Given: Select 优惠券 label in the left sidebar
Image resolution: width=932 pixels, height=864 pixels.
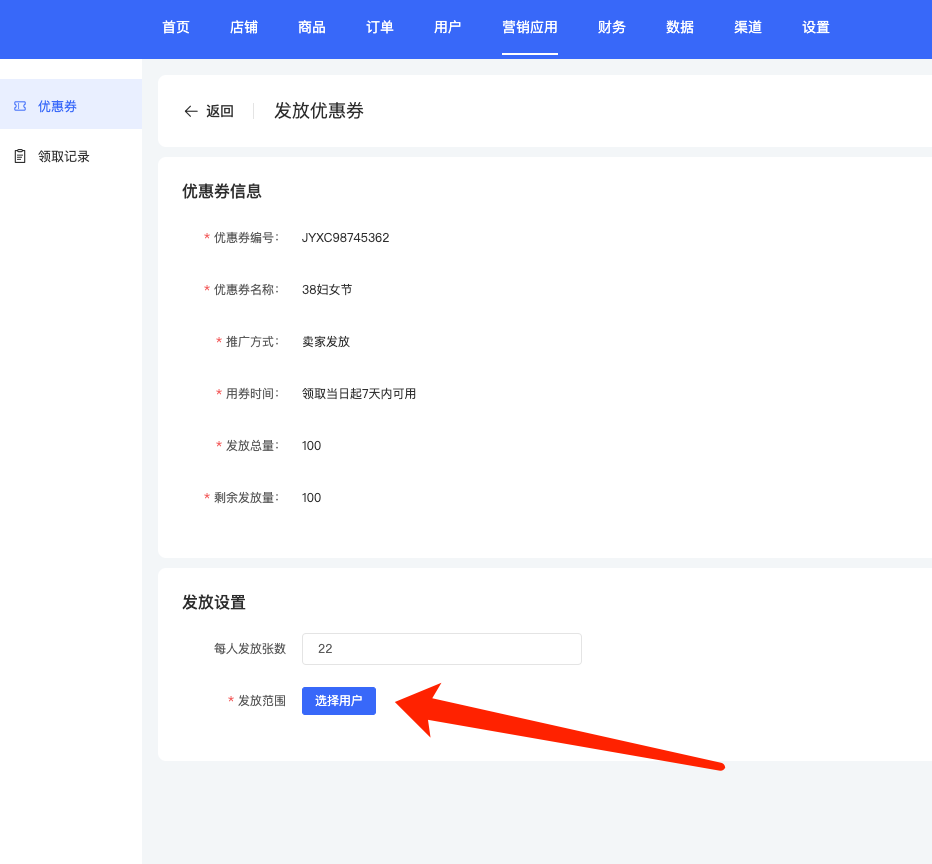Looking at the screenshot, I should 57,106.
